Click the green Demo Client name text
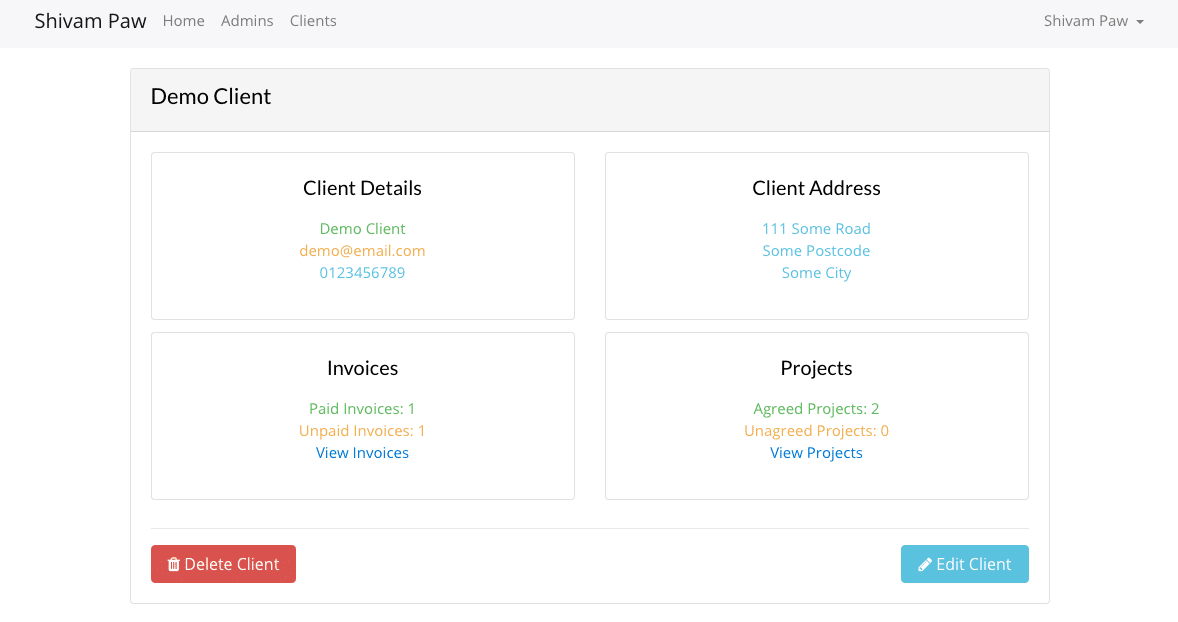The height and width of the screenshot is (622, 1178). (362, 228)
